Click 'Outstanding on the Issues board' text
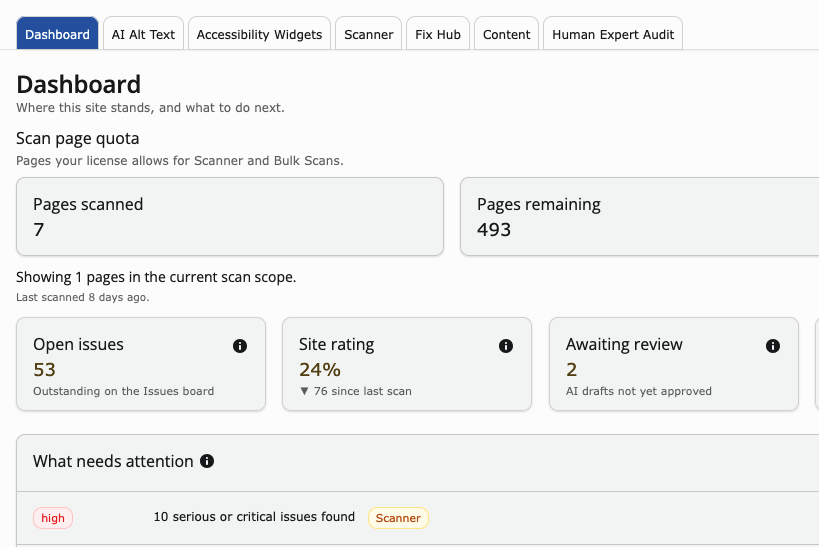 (124, 391)
